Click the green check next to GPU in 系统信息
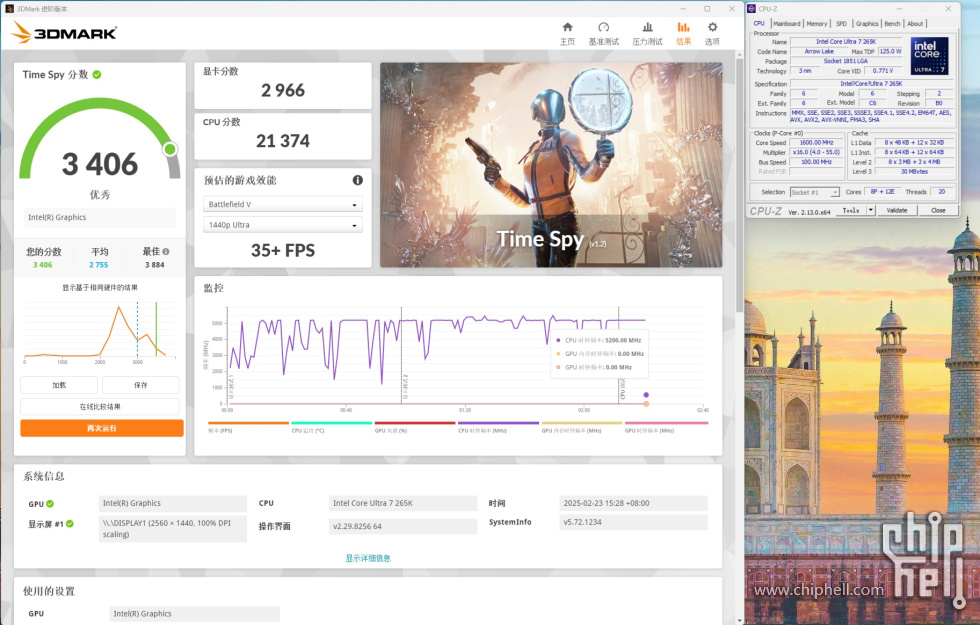 pyautogui.click(x=50, y=504)
